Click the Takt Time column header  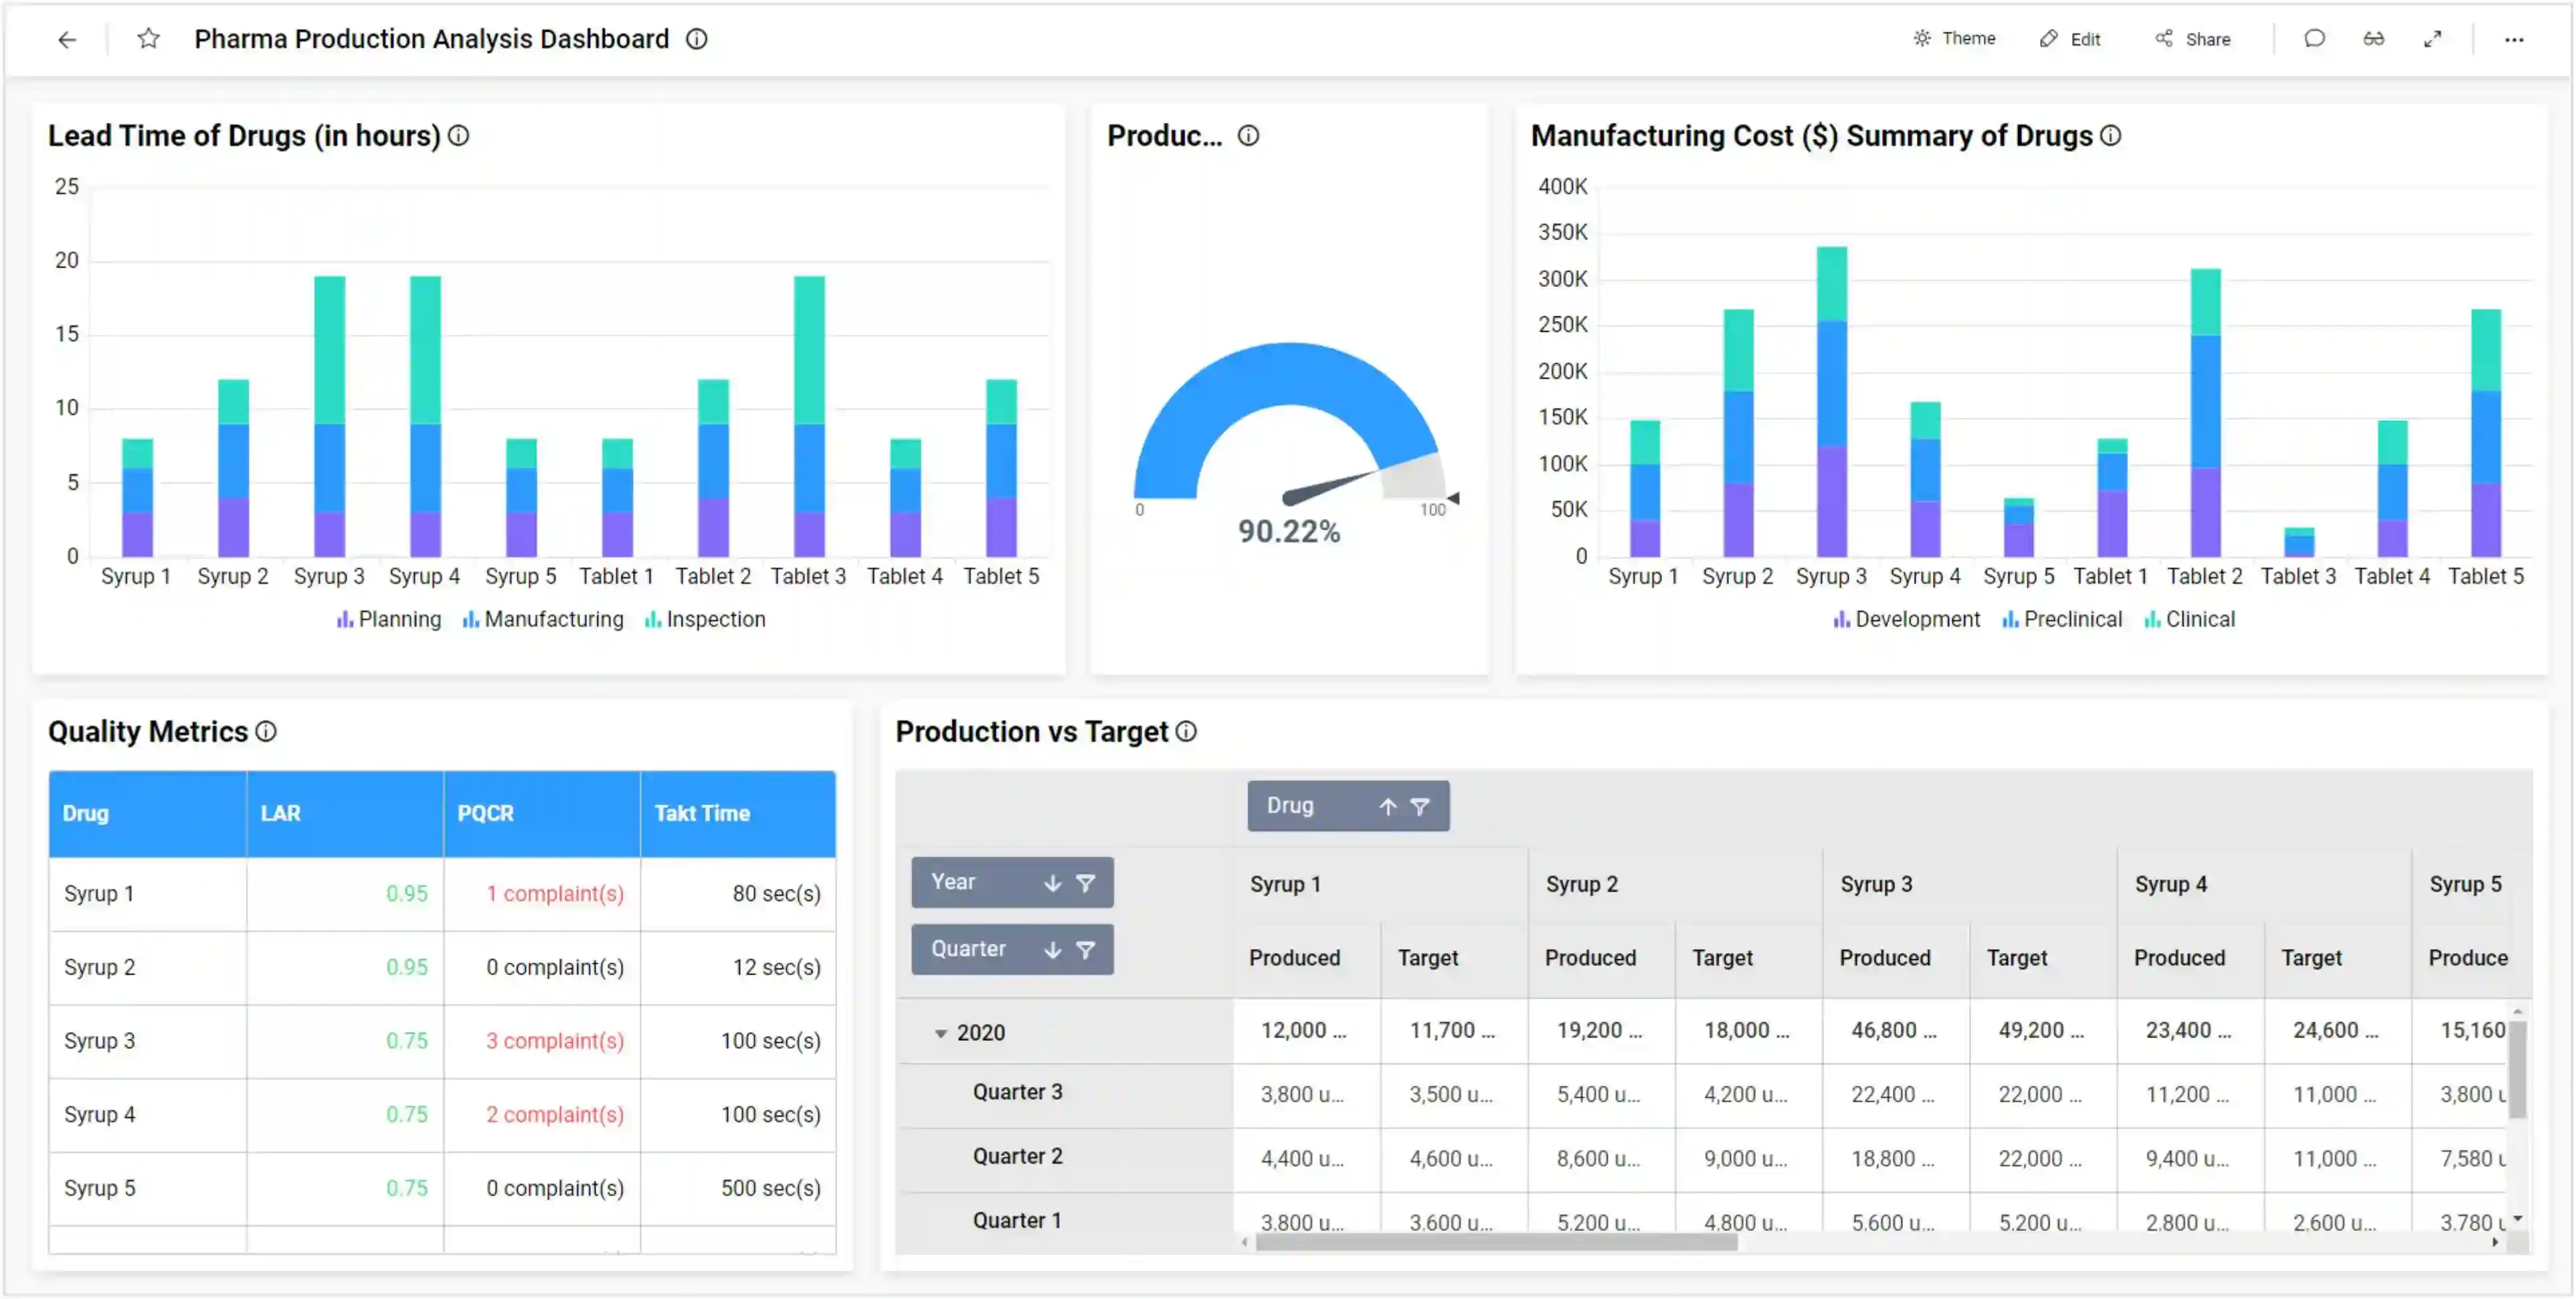[738, 814]
